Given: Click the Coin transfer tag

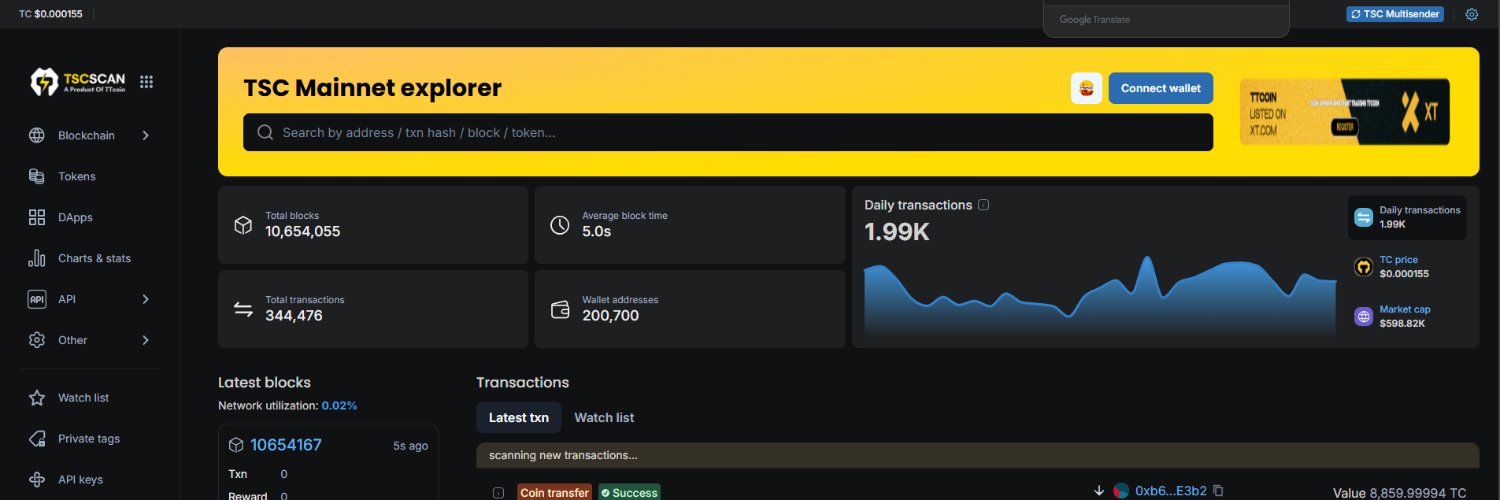Looking at the screenshot, I should (553, 492).
